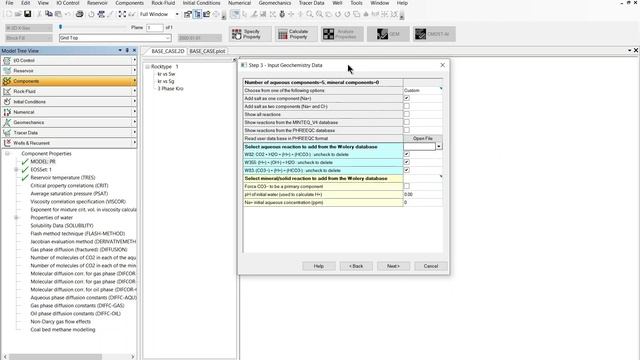
Task: Click the Paste toolbar icon
Action: pyautogui.click(x=58, y=14)
